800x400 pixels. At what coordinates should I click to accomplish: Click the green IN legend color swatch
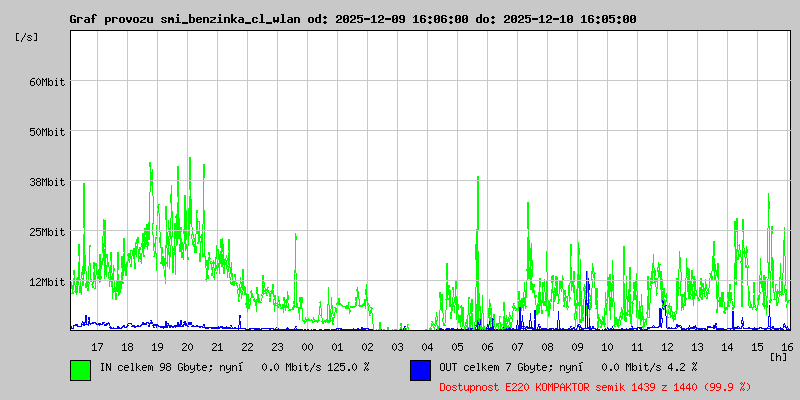click(x=81, y=370)
